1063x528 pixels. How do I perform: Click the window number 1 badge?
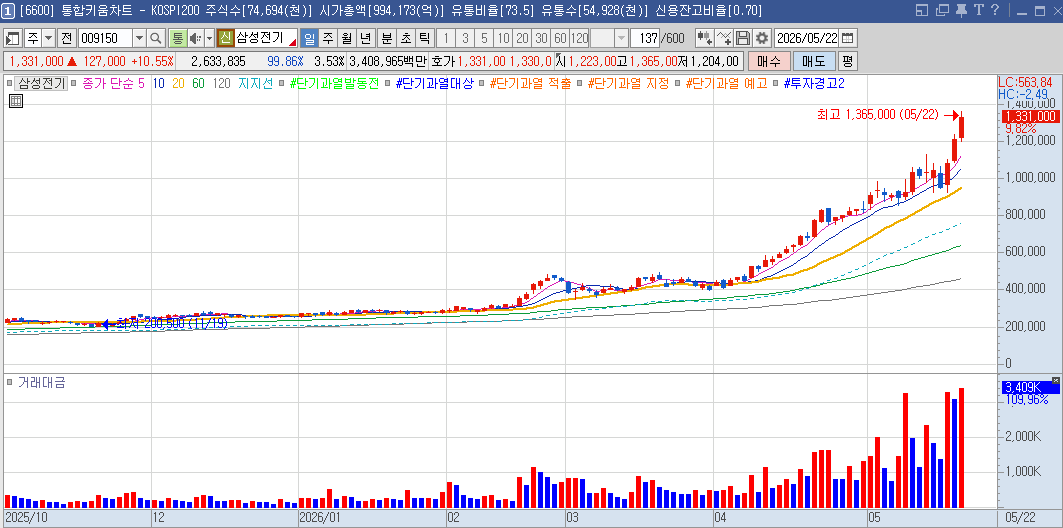7,10
